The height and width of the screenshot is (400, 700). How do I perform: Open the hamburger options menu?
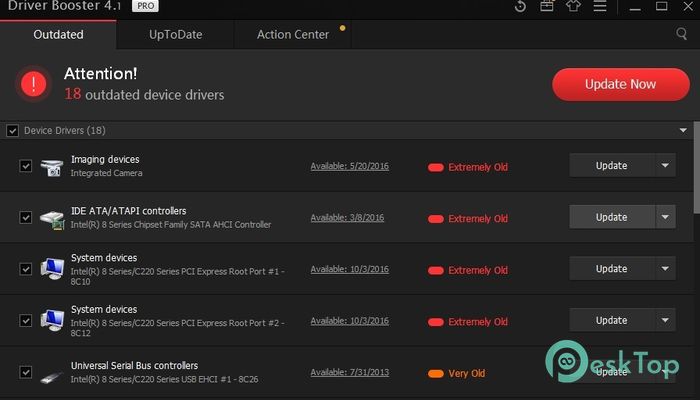(600, 6)
